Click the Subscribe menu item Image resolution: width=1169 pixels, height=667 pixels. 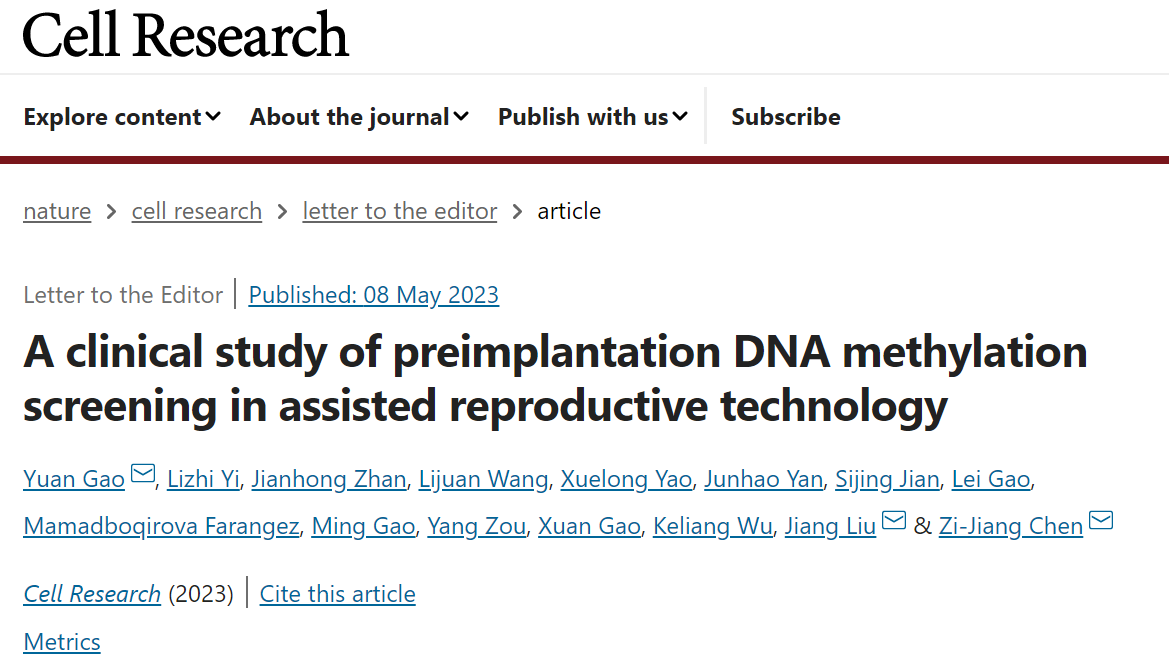[786, 117]
